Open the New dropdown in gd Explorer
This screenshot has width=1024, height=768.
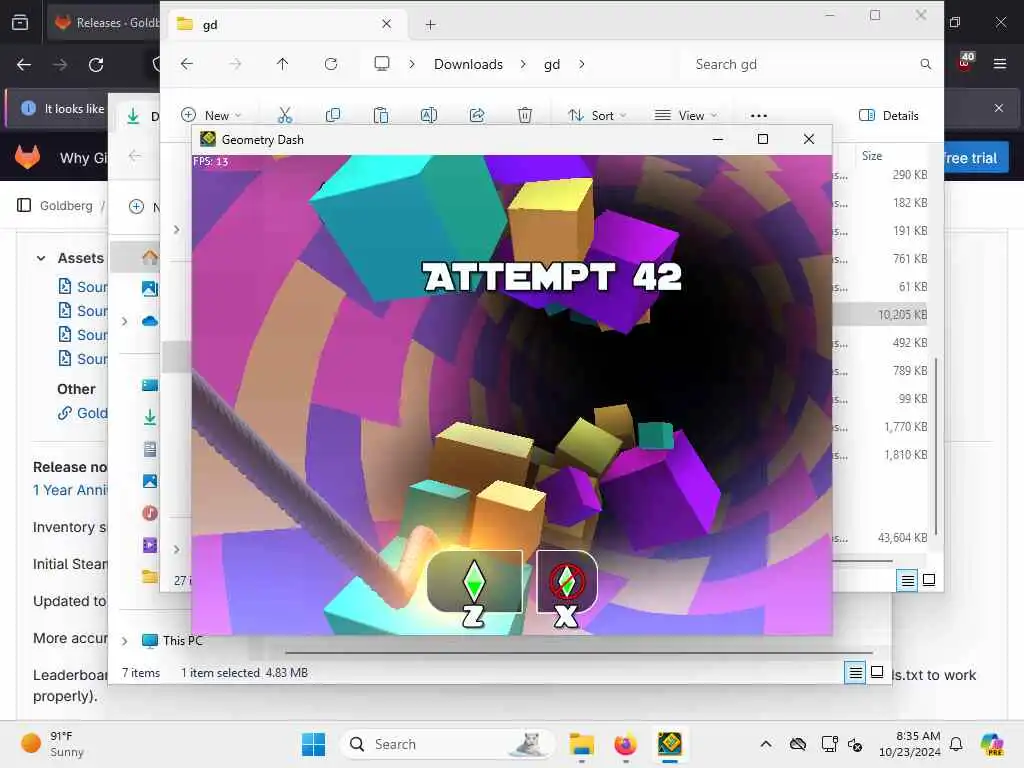212,116
